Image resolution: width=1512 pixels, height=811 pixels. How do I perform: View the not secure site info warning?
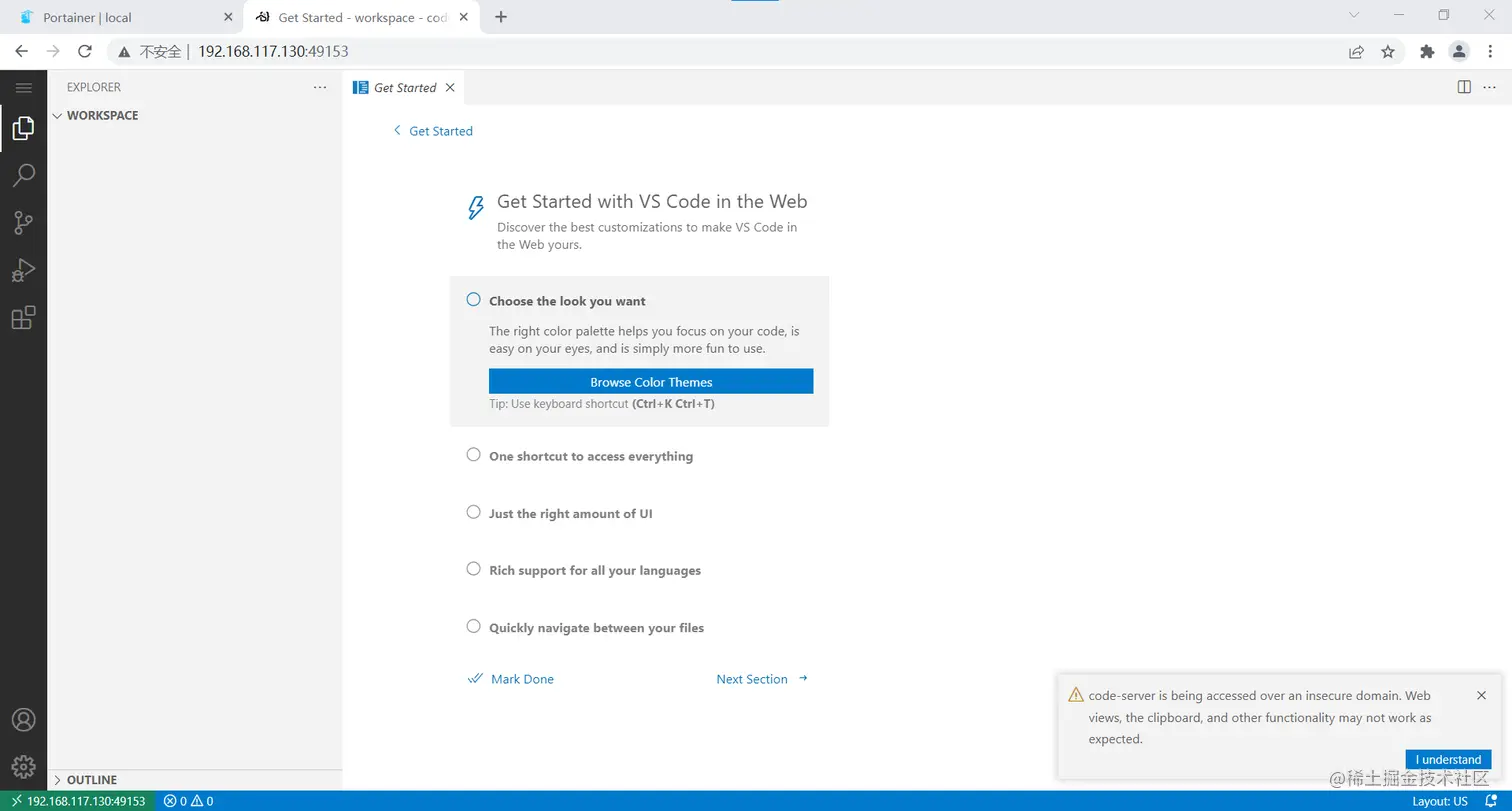[x=151, y=51]
